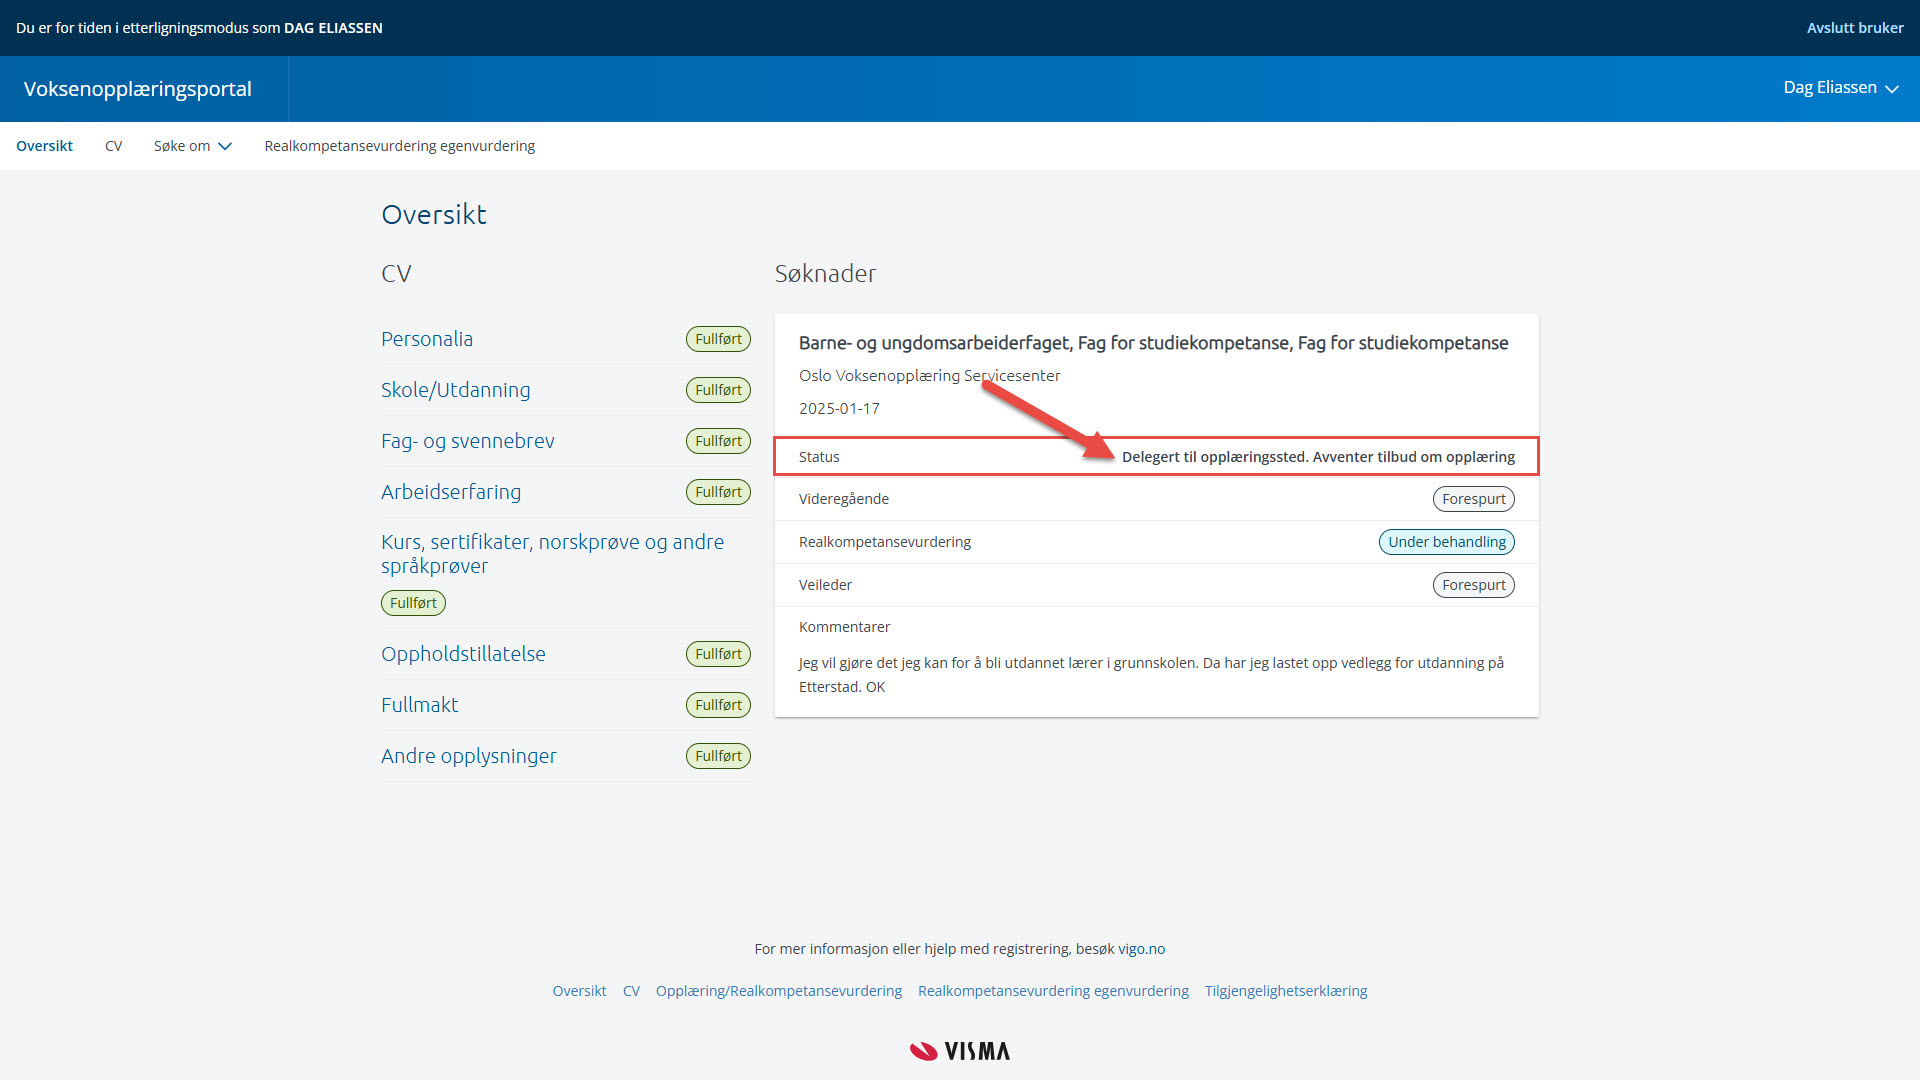Click Fullført badge next to Fullmakt
The width and height of the screenshot is (1920, 1080).
point(718,705)
